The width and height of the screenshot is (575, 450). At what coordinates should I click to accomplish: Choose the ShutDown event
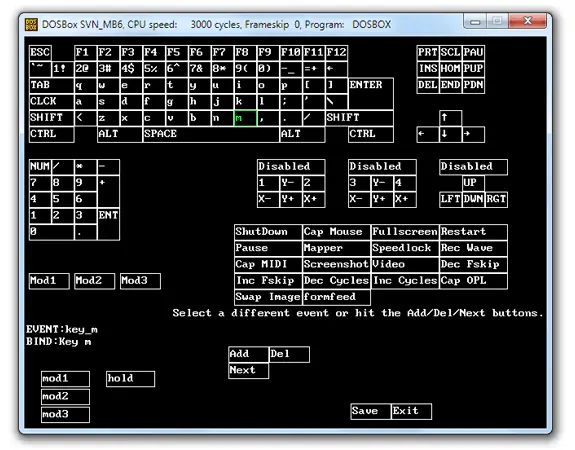(268, 232)
